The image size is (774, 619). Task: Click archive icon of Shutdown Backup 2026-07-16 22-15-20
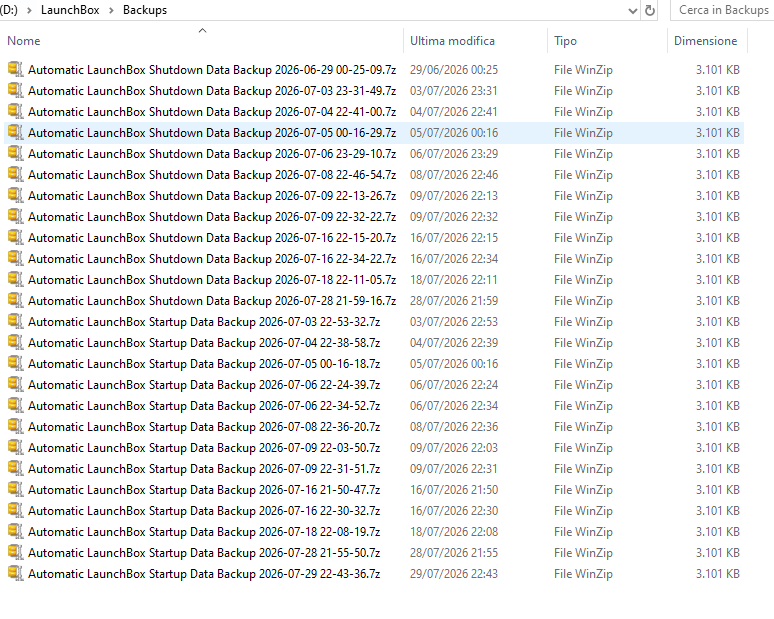pyautogui.click(x=15, y=237)
